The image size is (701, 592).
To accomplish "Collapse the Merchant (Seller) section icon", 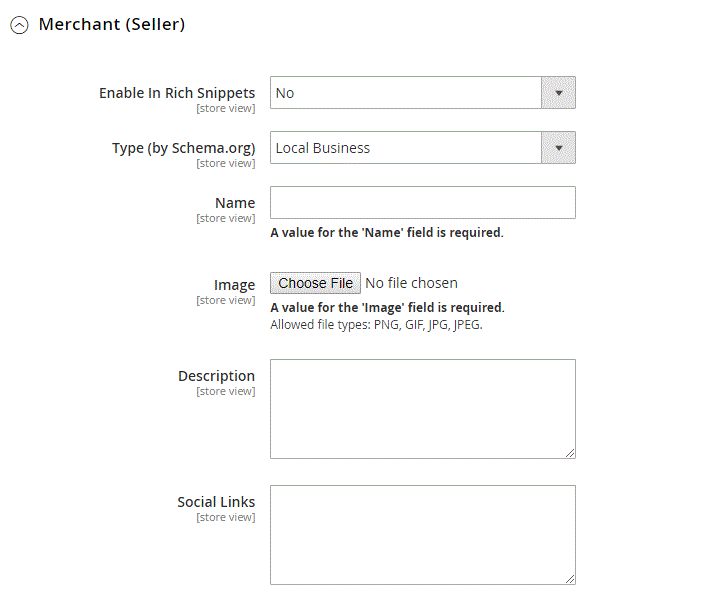I will 19,25.
